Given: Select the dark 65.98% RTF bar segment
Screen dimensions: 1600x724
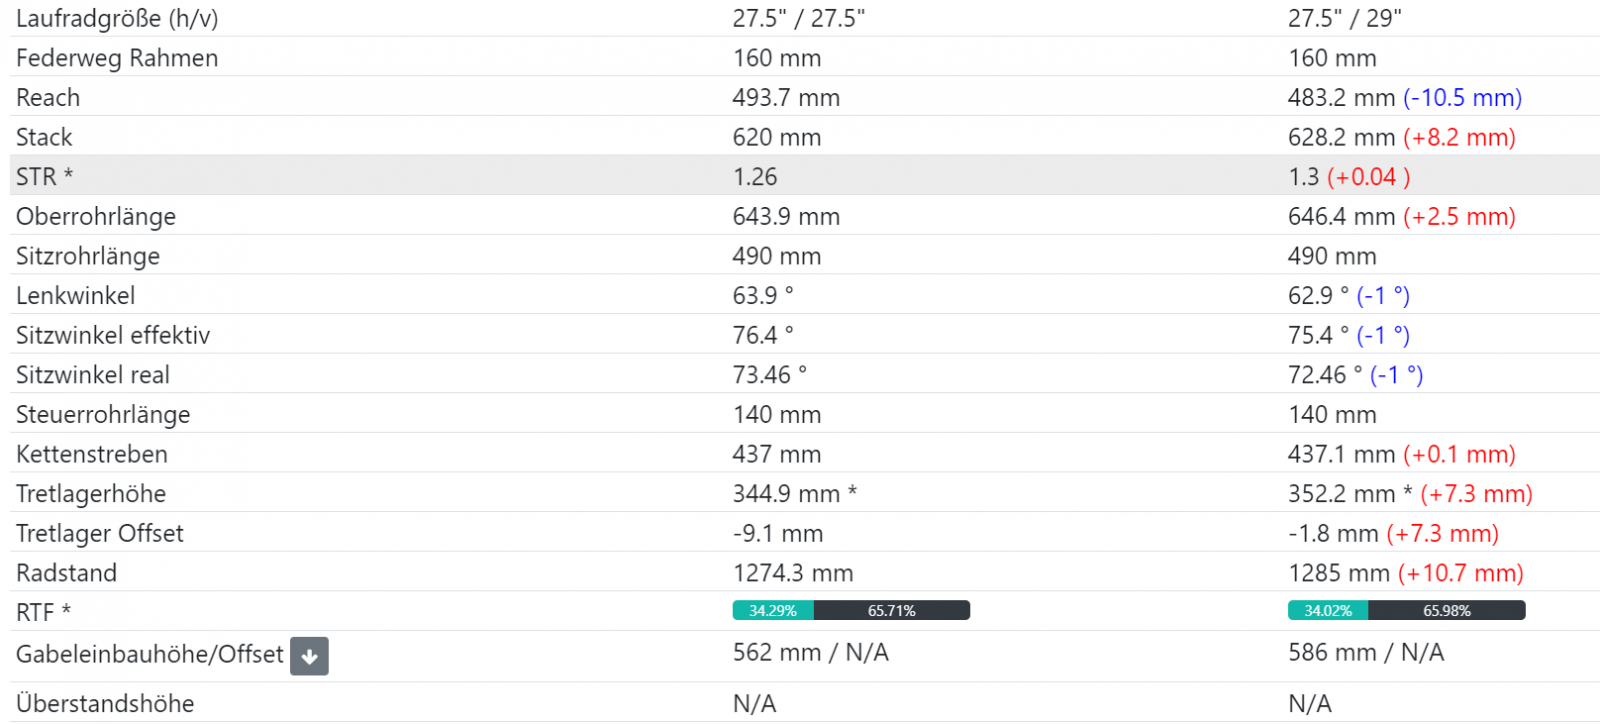Looking at the screenshot, I should tap(1446, 611).
